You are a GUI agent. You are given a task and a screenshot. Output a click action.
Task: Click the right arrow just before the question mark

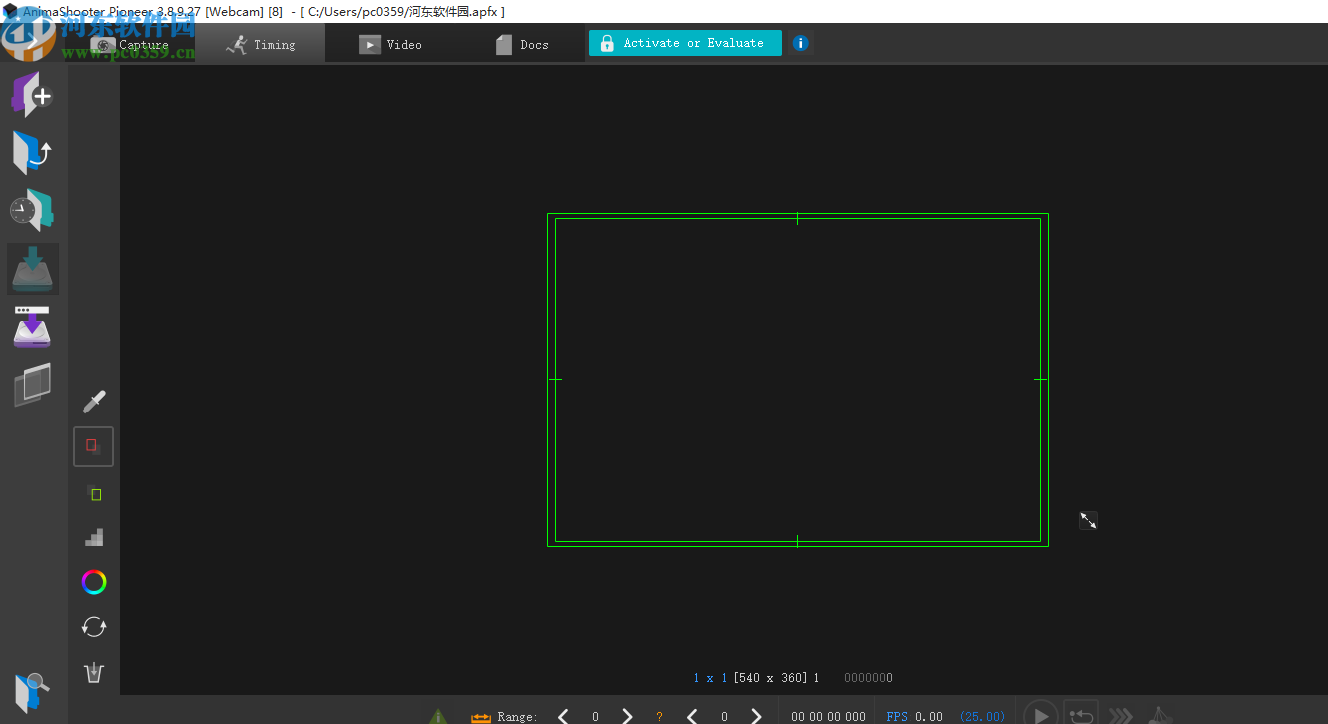click(627, 716)
